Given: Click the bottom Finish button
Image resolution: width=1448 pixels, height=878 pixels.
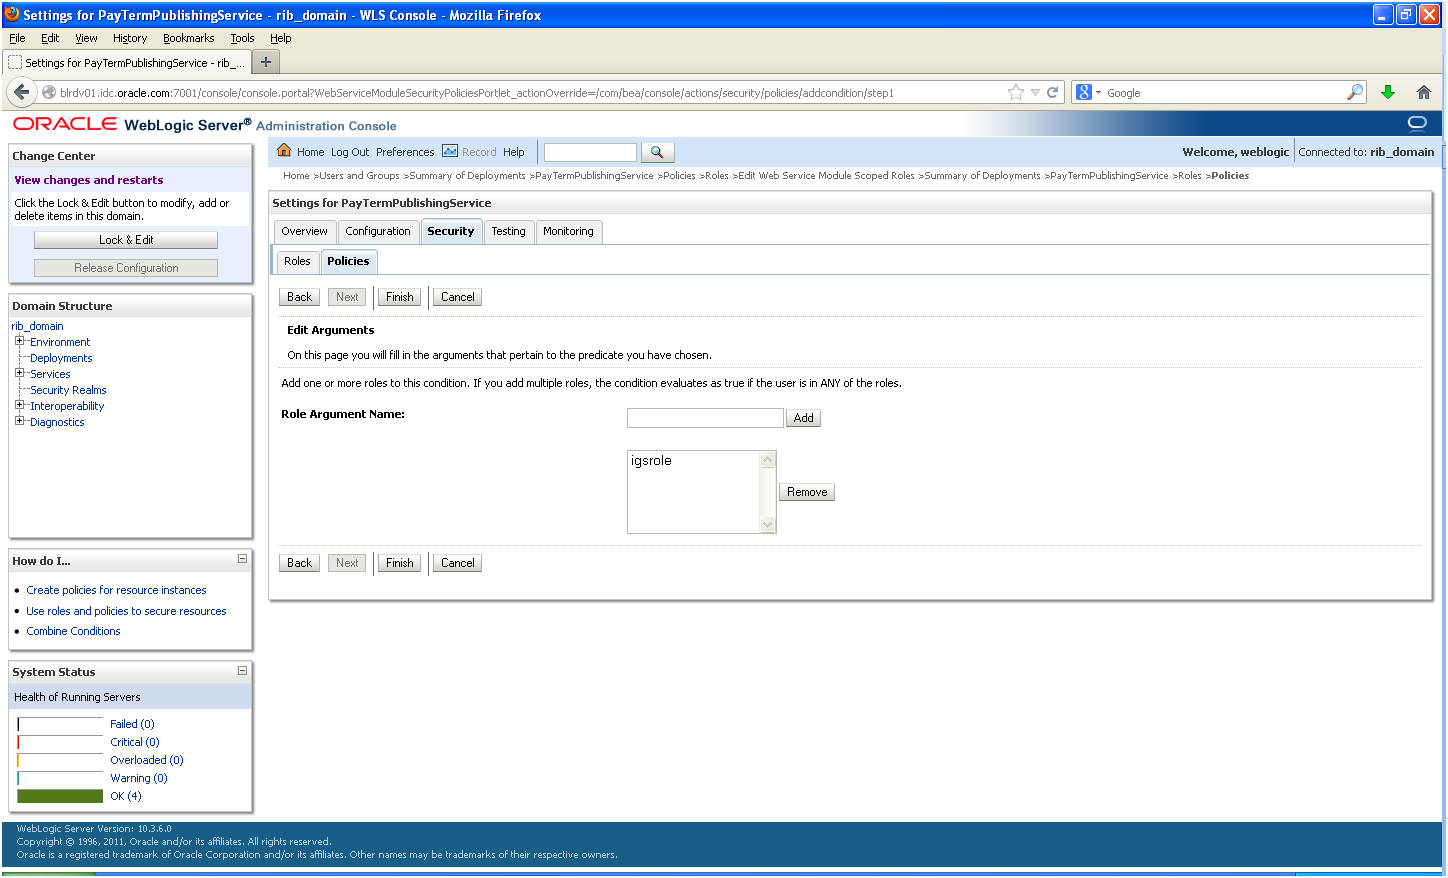Looking at the screenshot, I should coord(399,563).
